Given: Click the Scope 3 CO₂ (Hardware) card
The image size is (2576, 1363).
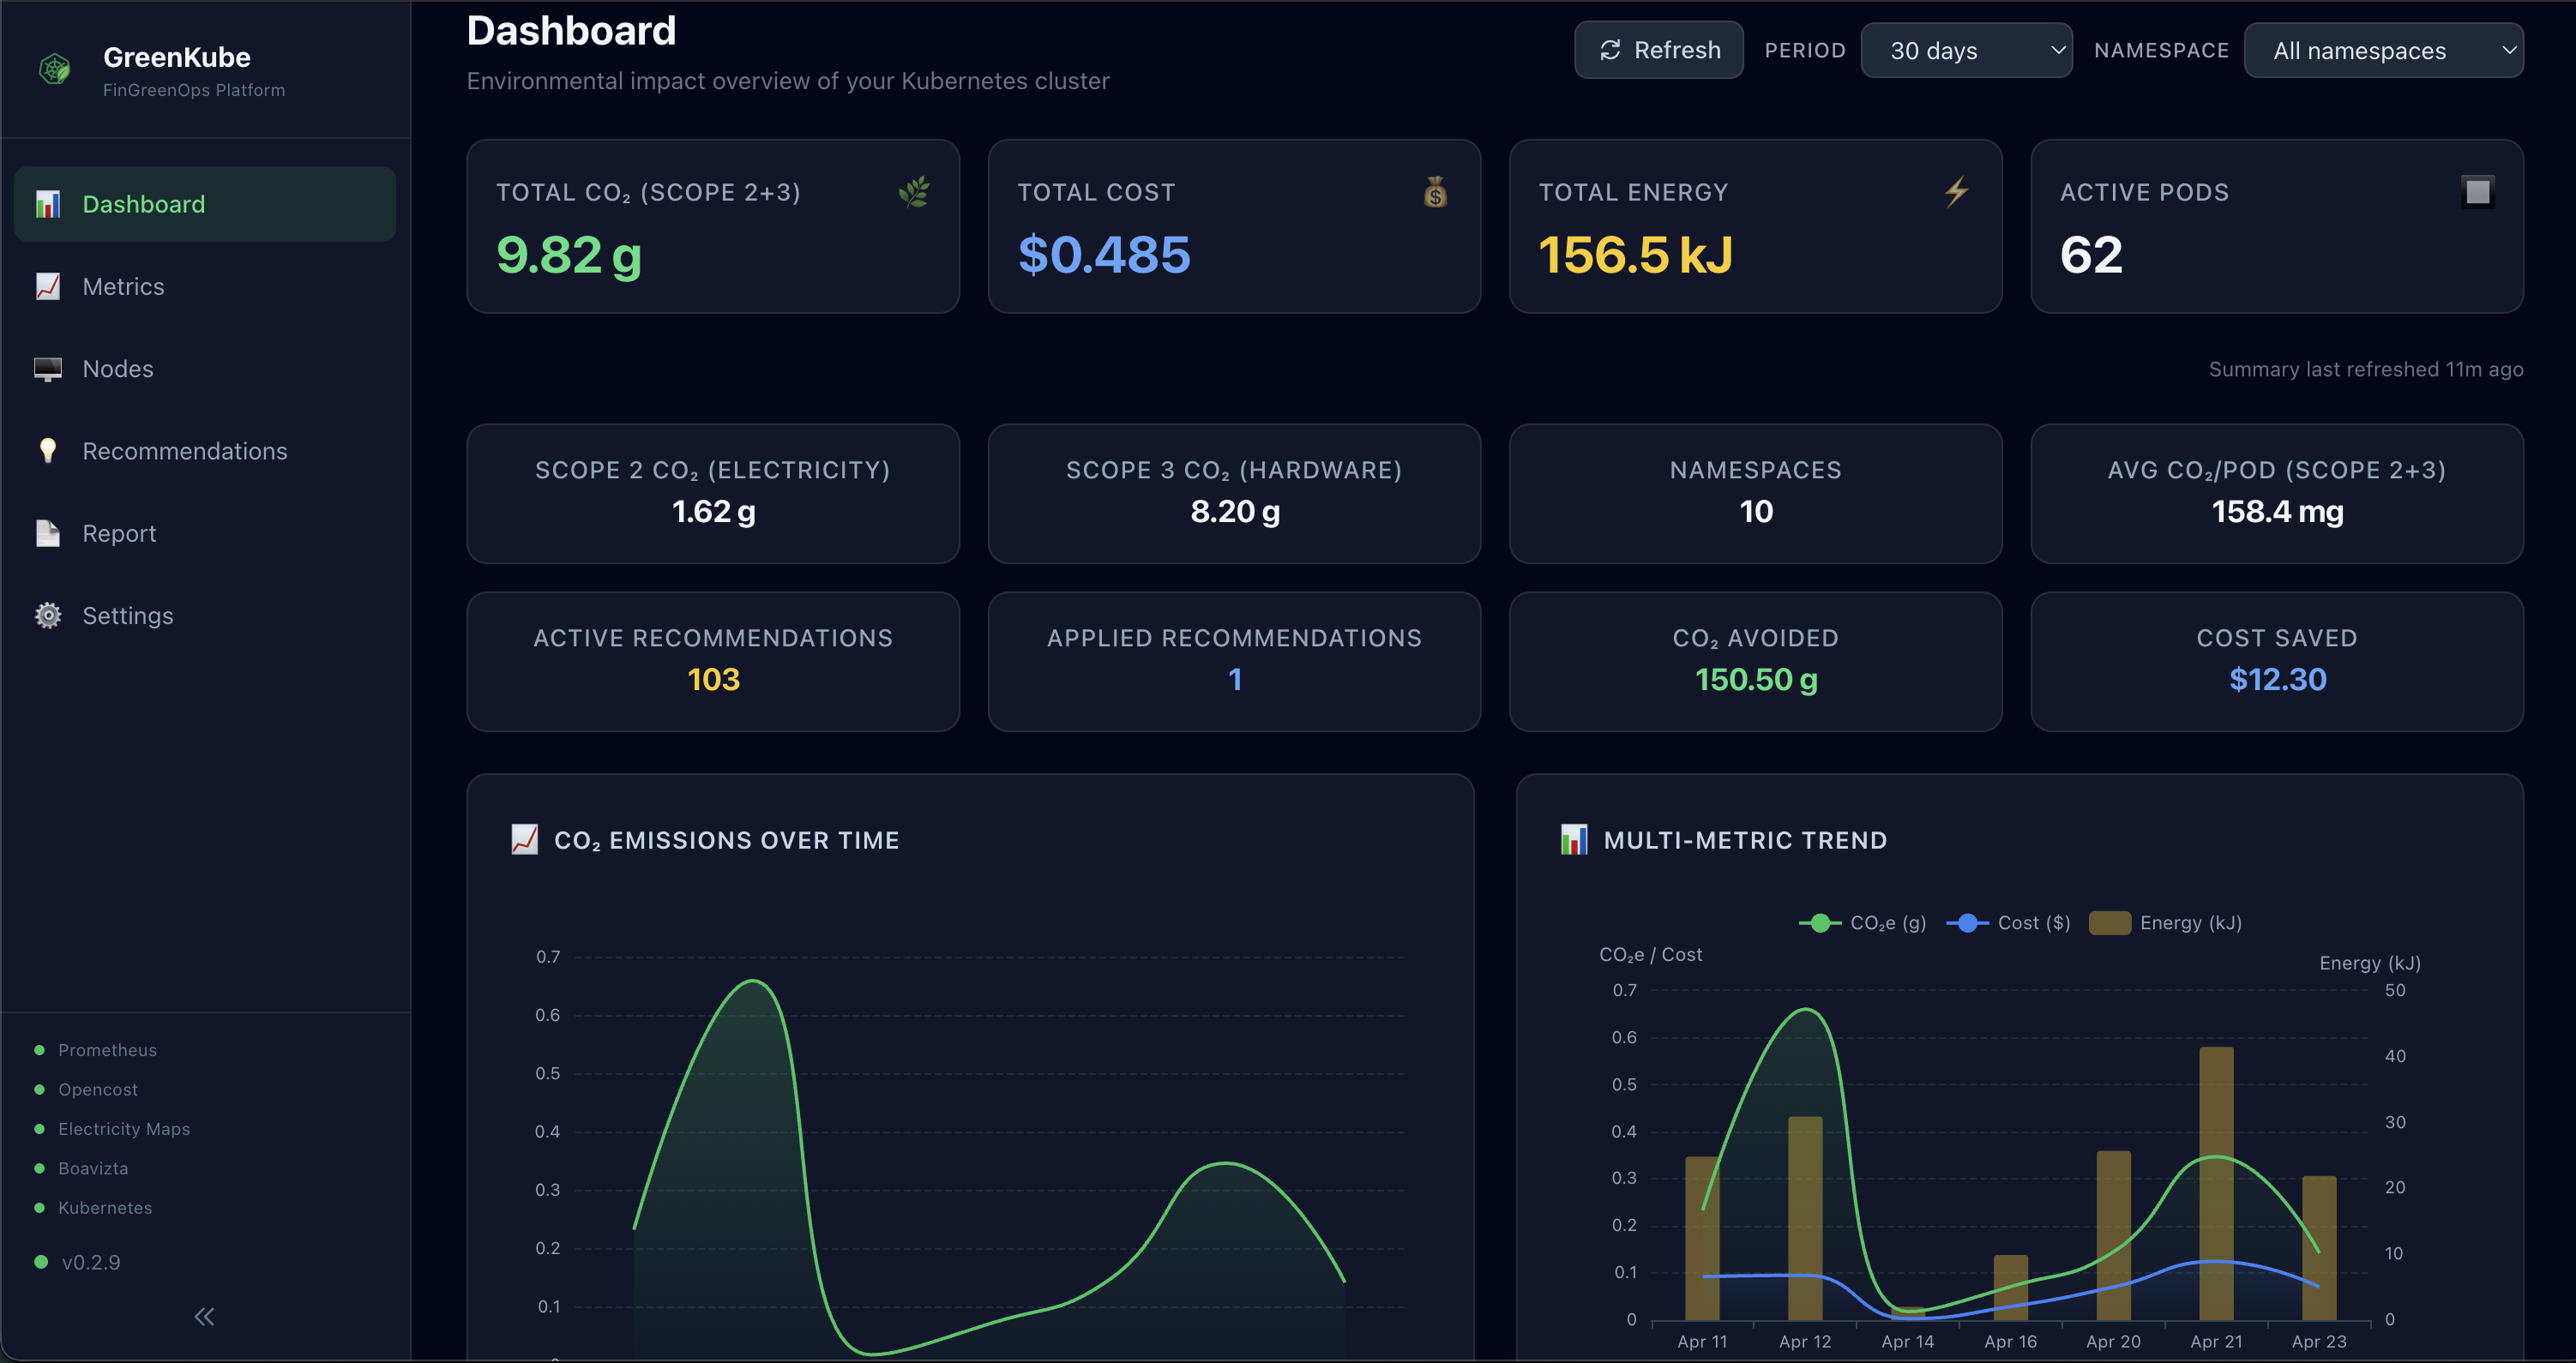Looking at the screenshot, I should [1234, 493].
